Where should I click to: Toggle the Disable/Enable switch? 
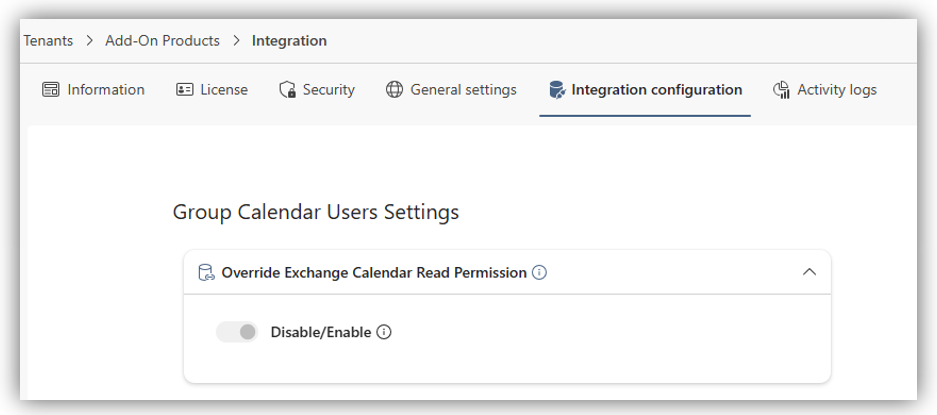[237, 332]
